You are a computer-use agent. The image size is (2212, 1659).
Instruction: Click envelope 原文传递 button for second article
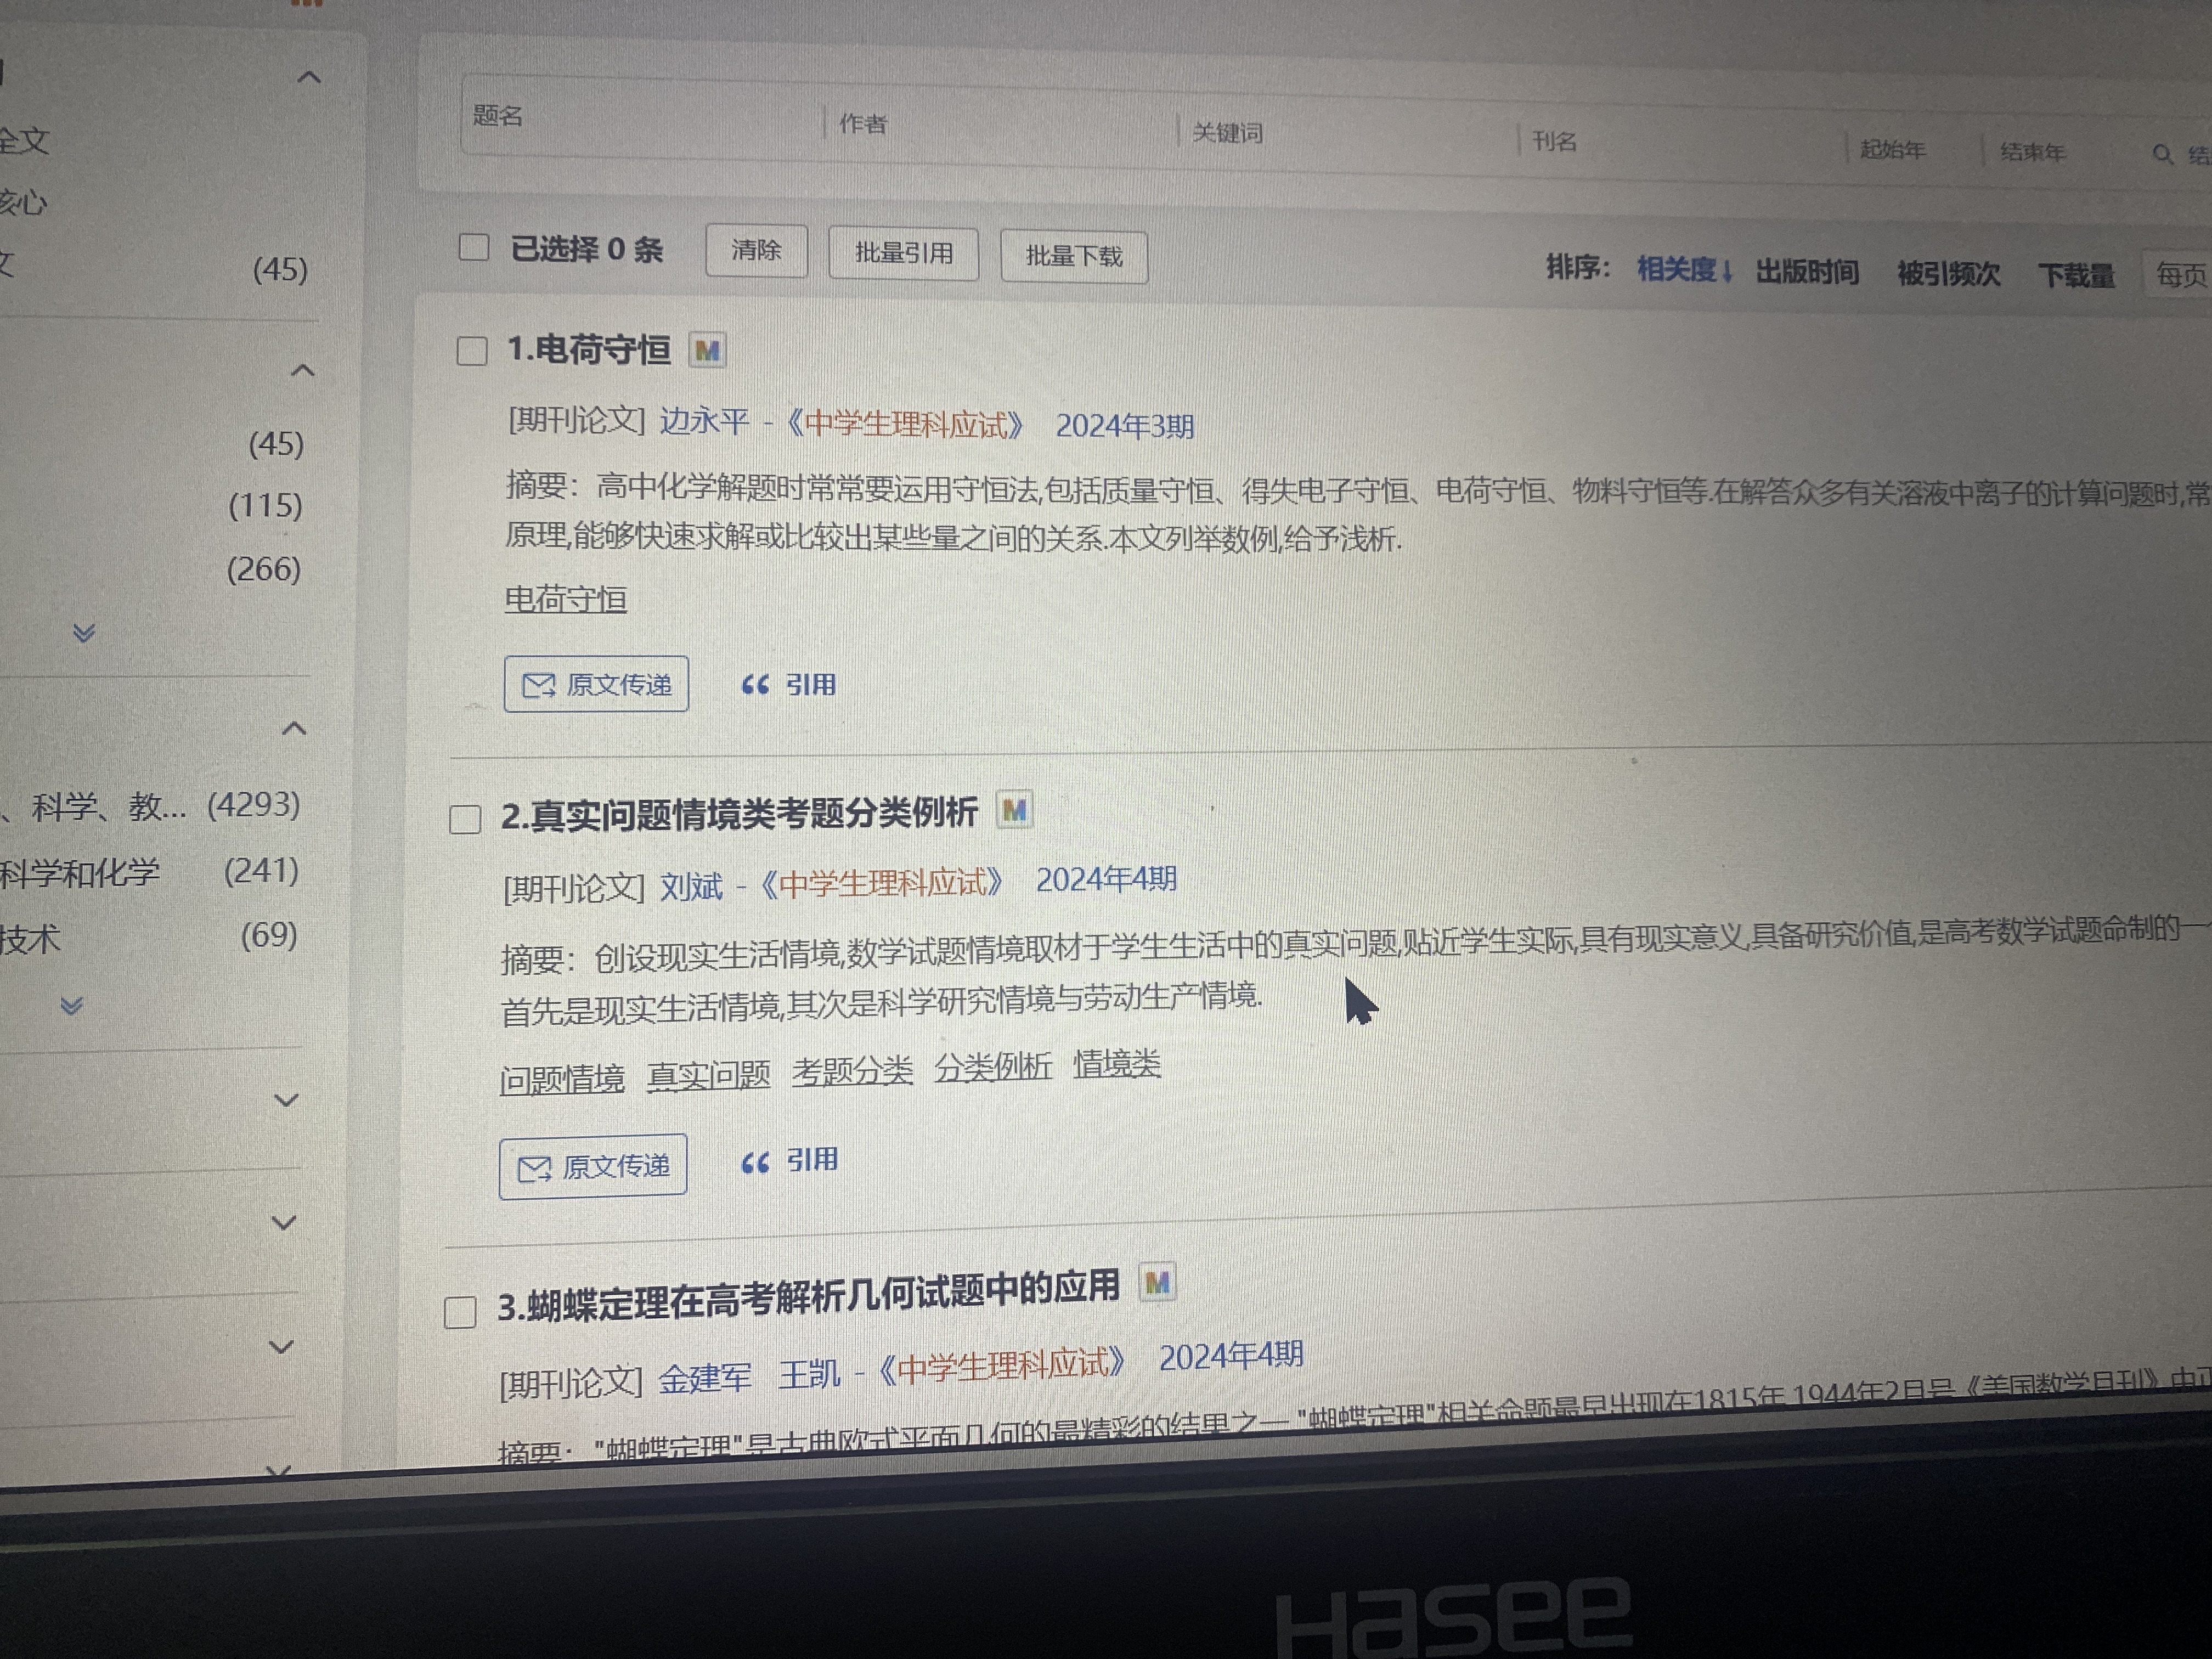[593, 1166]
